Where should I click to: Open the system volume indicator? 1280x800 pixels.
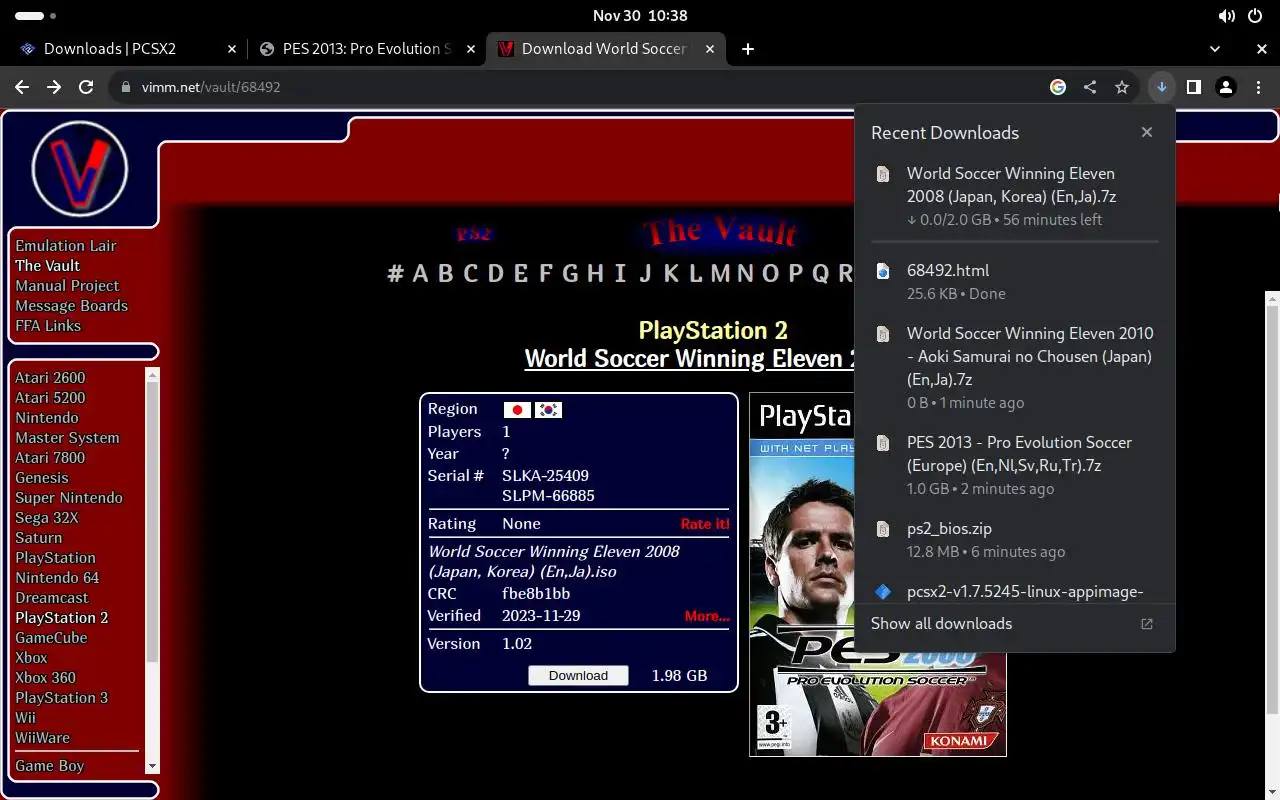point(1226,16)
